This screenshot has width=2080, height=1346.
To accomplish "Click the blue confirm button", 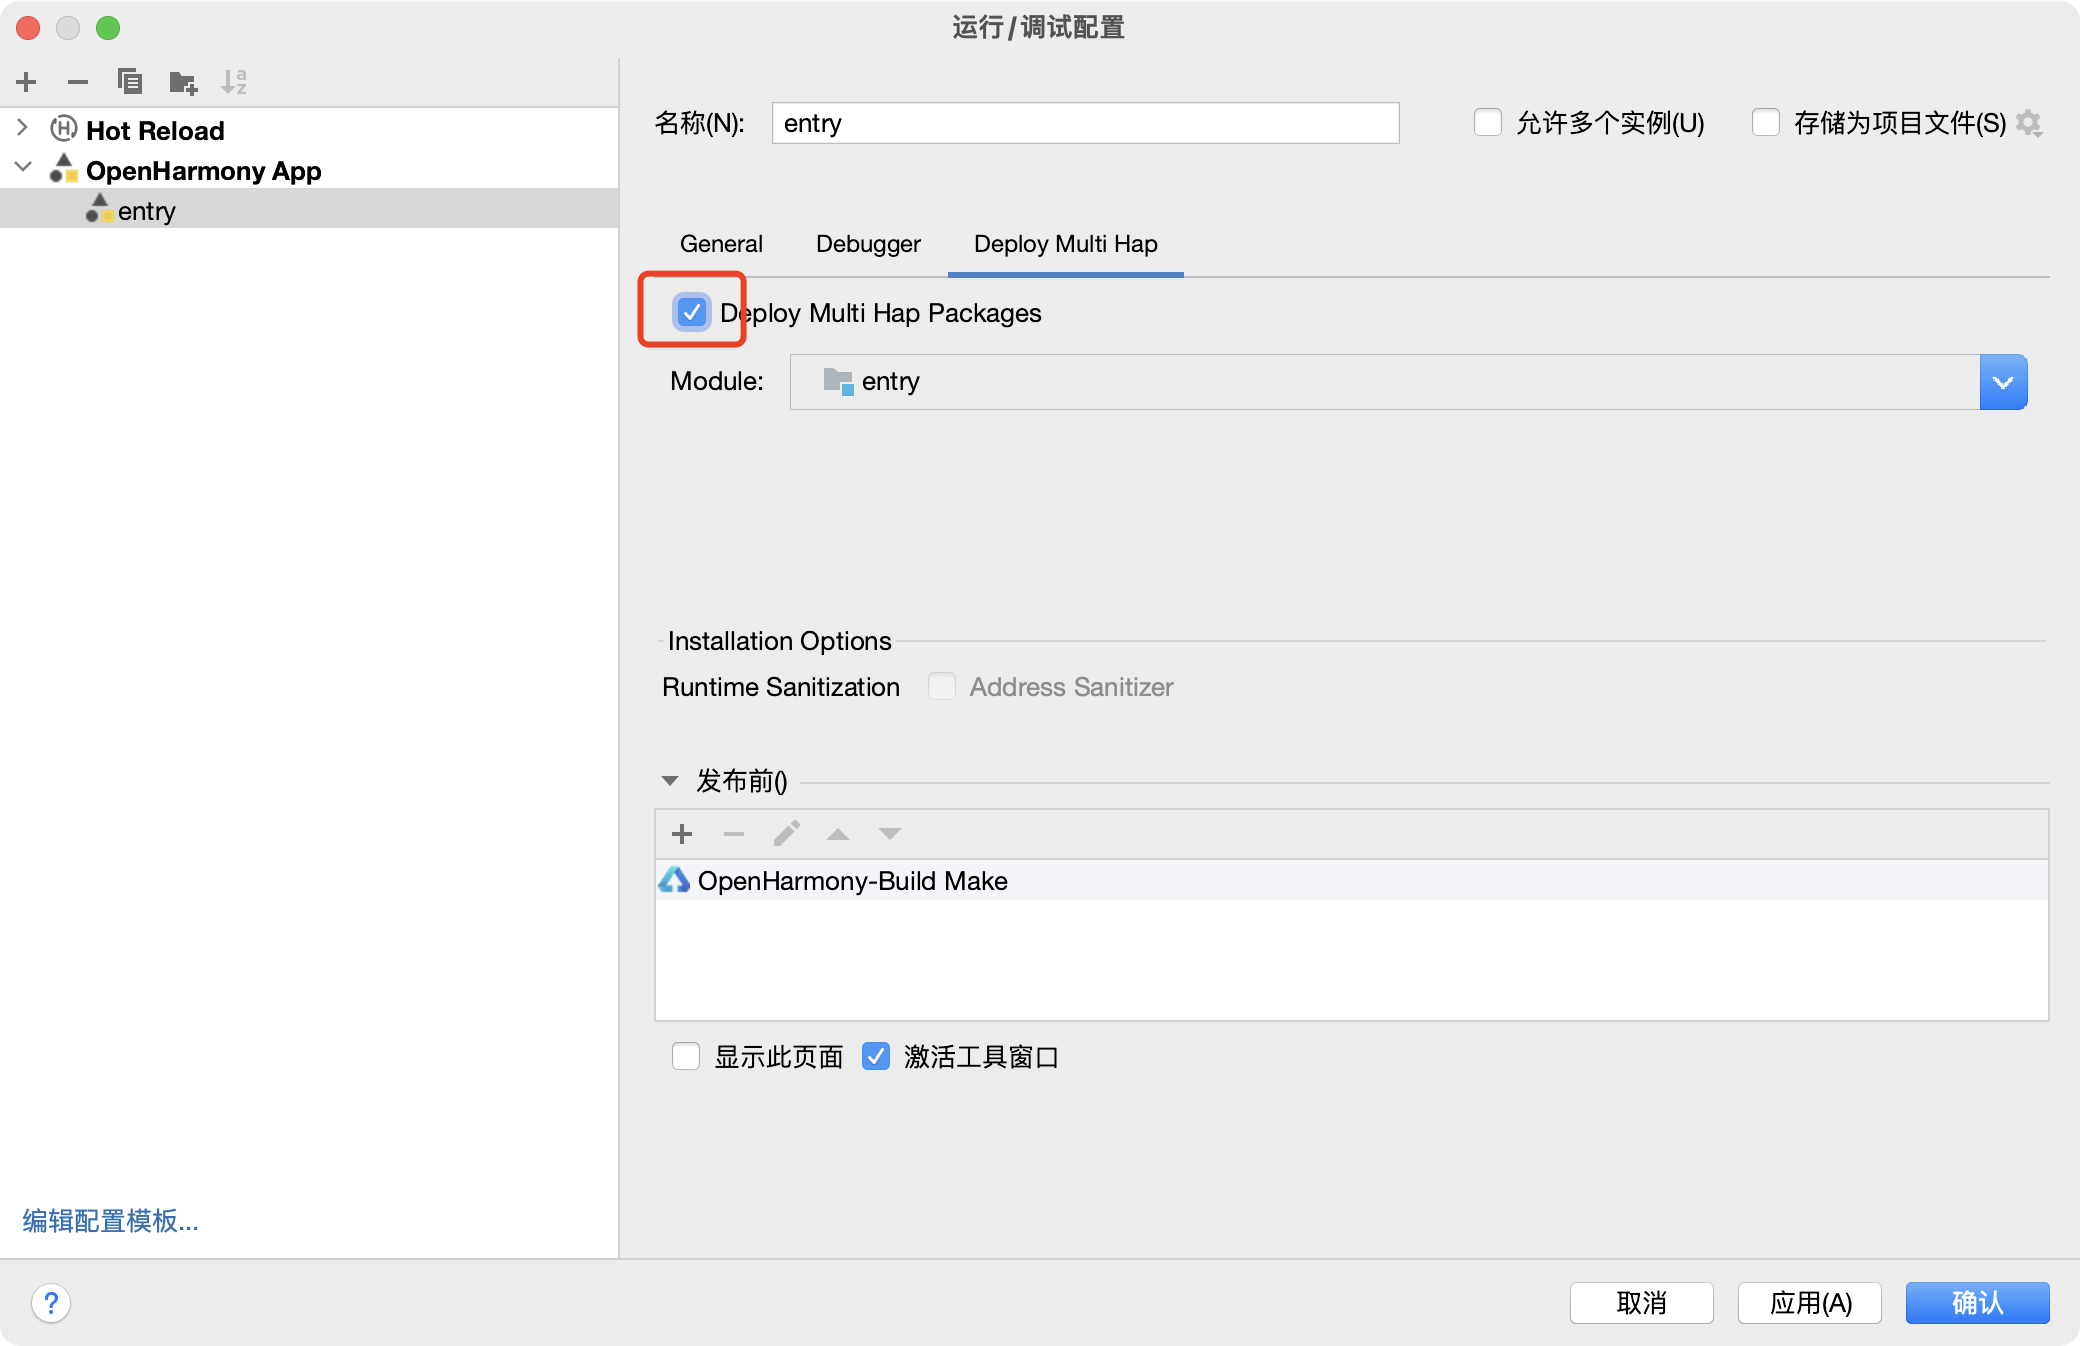I will tap(1977, 1303).
